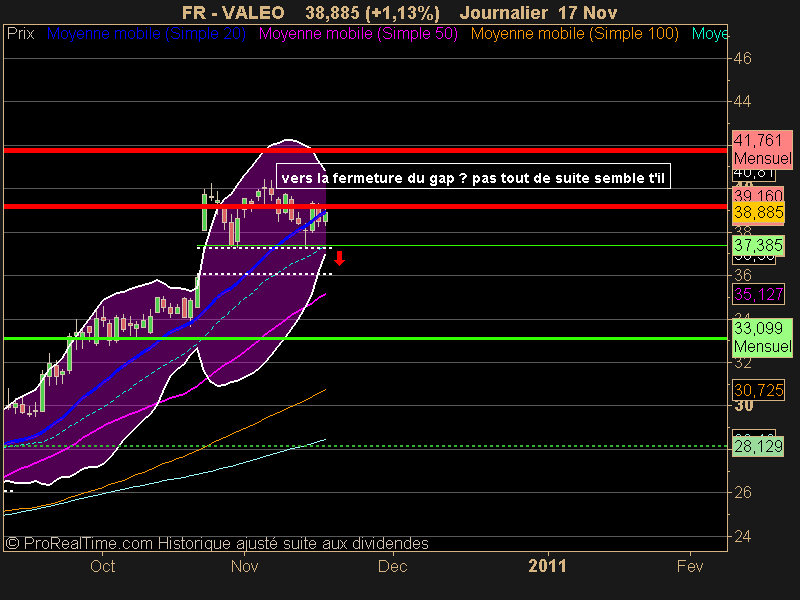Click the '46' price axis value
The image size is (800, 600).
click(742, 59)
